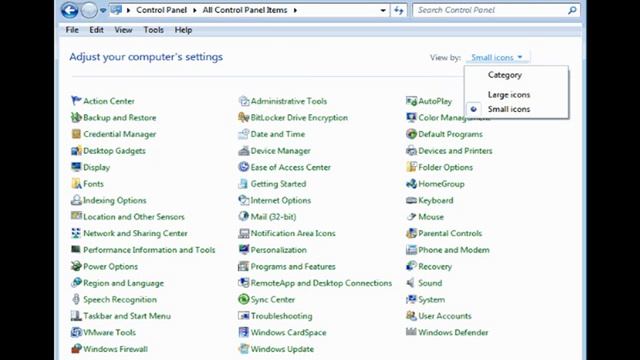
Task: Click the Administrative Tools icon
Action: point(244,100)
